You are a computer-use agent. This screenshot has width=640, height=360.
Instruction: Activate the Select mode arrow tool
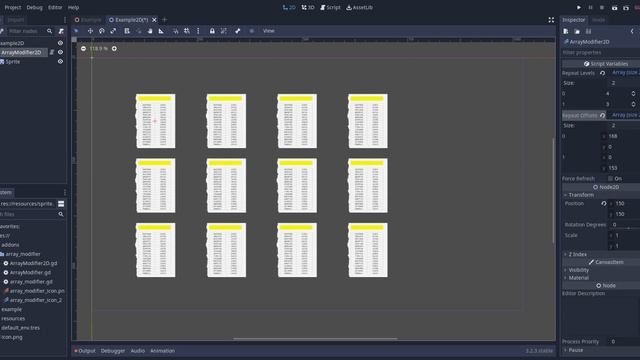point(76,31)
